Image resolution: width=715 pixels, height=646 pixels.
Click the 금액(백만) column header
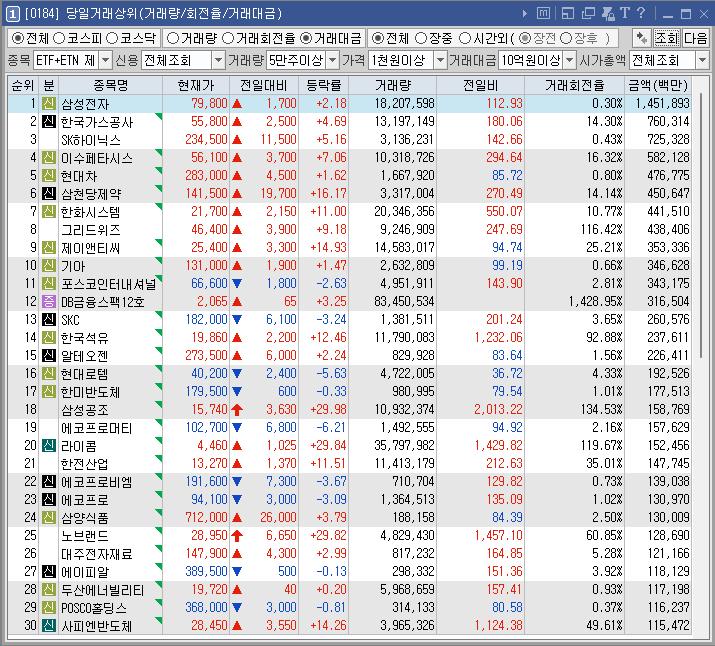point(658,85)
